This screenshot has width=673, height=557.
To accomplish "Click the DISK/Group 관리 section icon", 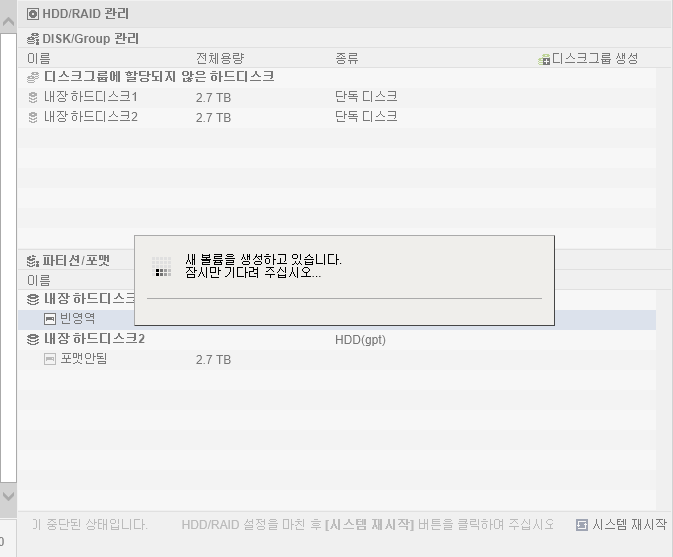I will point(33,39).
